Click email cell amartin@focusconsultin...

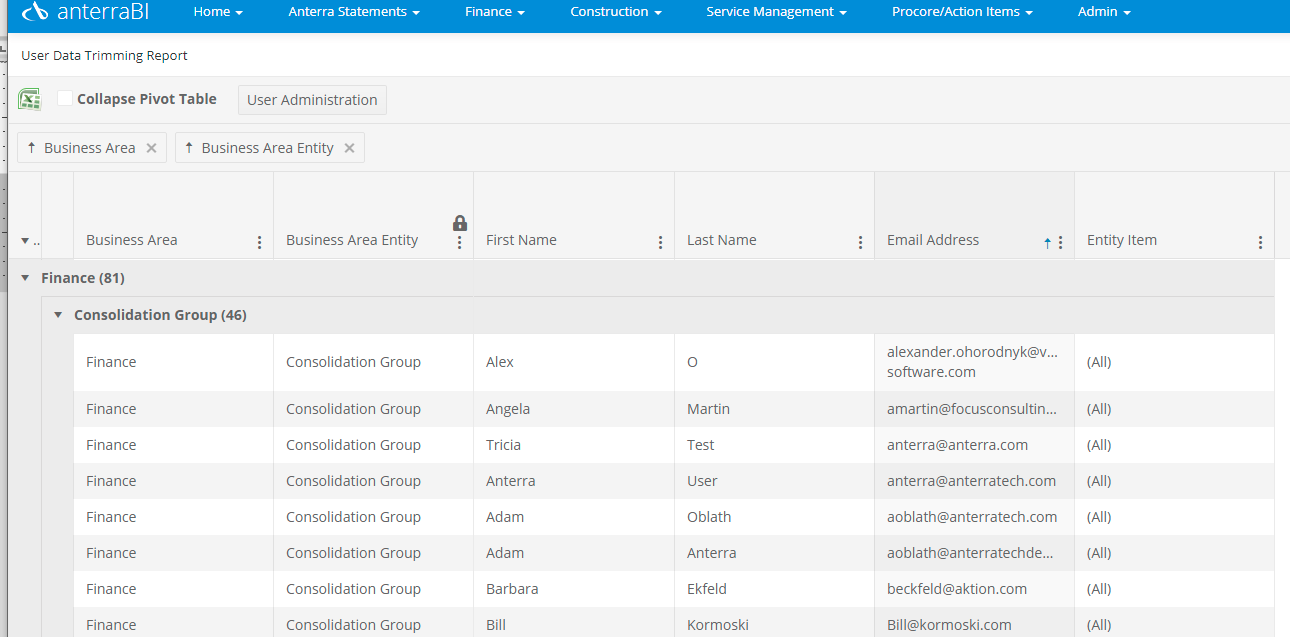tap(972, 409)
